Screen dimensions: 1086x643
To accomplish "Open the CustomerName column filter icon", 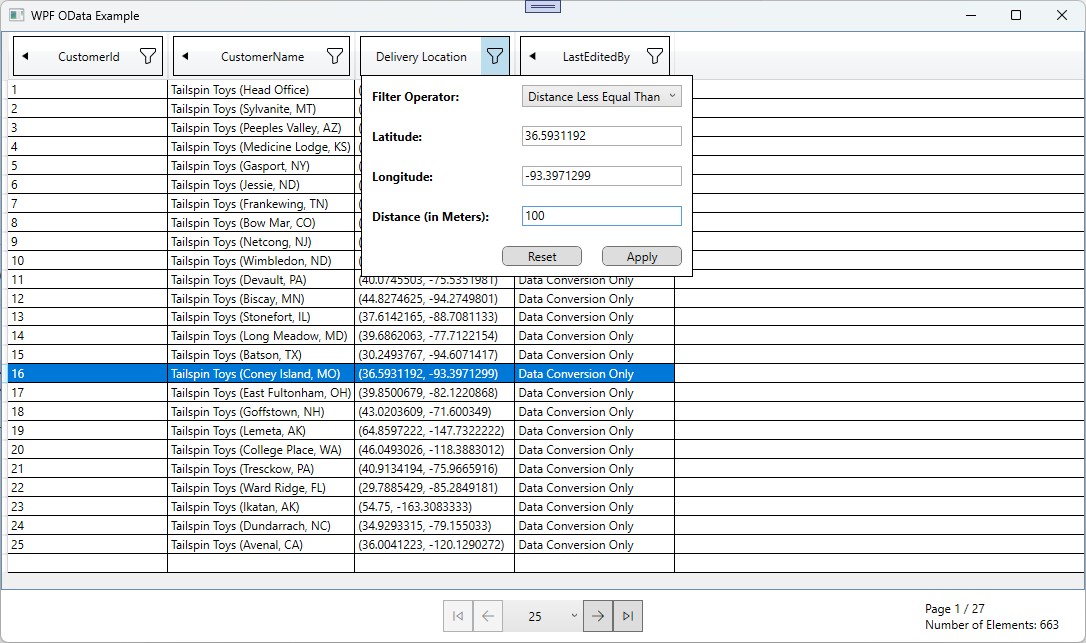I will (x=335, y=56).
